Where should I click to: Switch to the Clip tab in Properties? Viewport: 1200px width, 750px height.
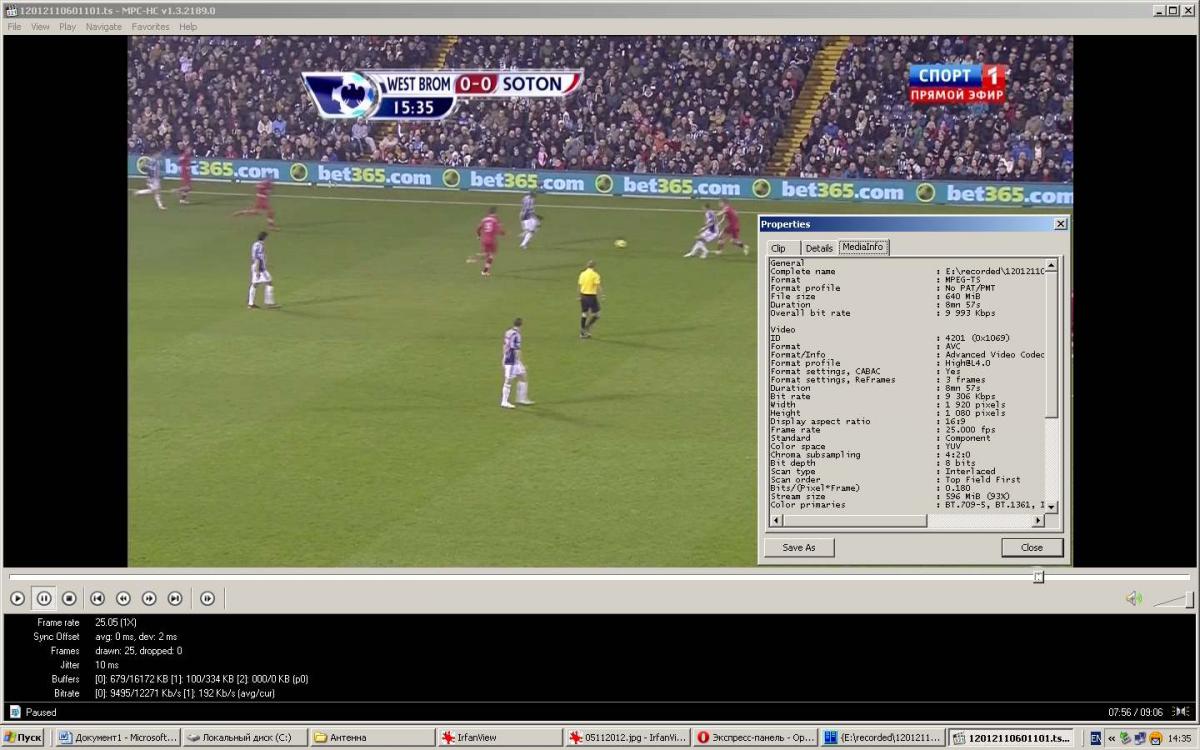778,248
